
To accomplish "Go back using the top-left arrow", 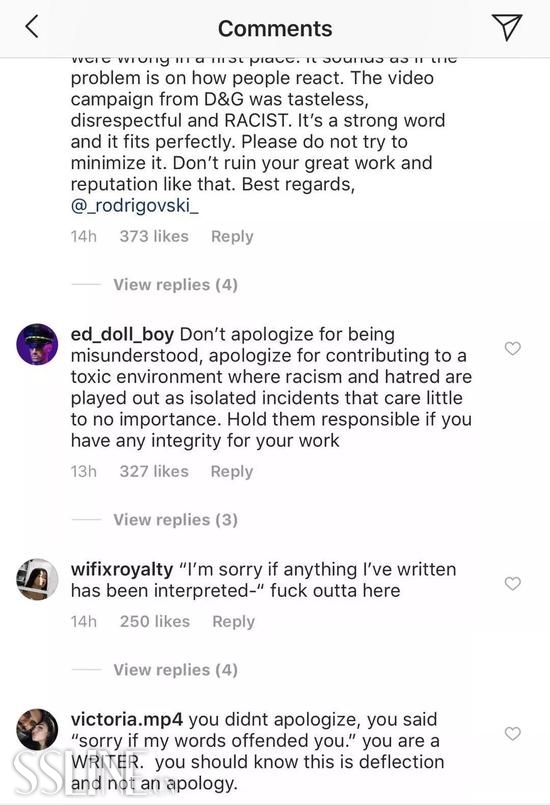I will tap(32, 27).
